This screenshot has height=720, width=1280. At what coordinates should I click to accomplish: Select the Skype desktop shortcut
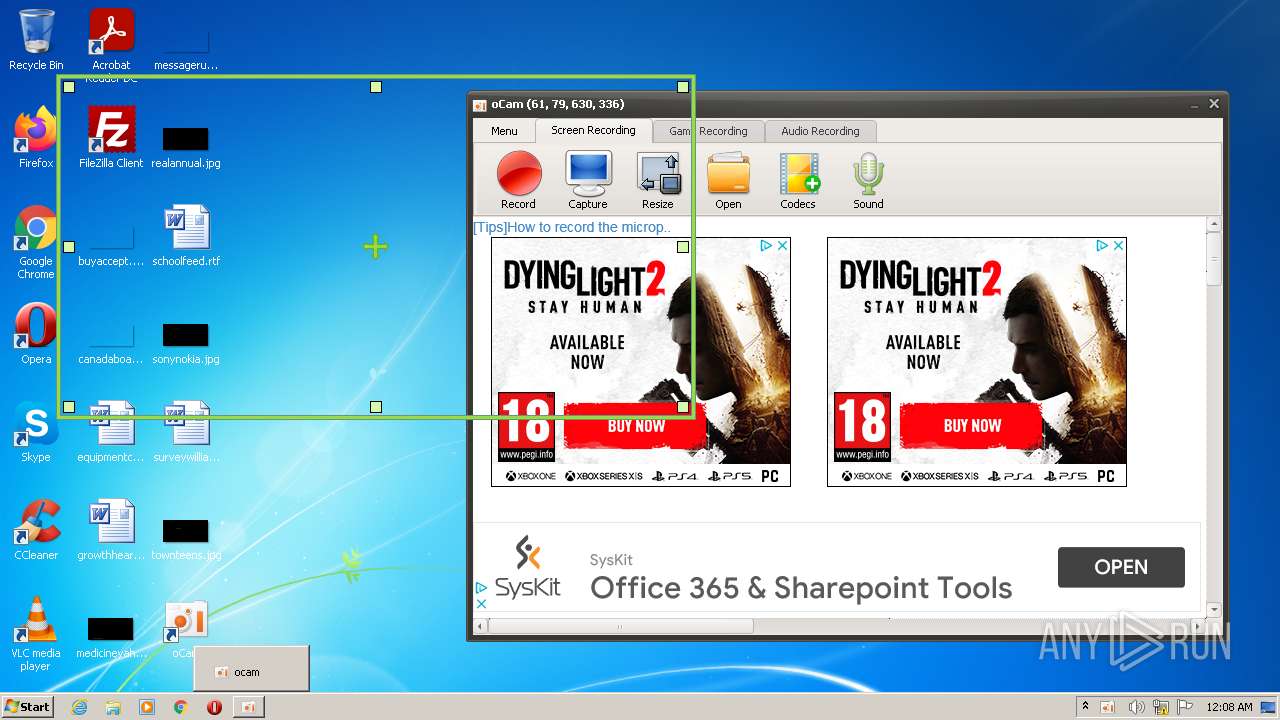pos(36,432)
